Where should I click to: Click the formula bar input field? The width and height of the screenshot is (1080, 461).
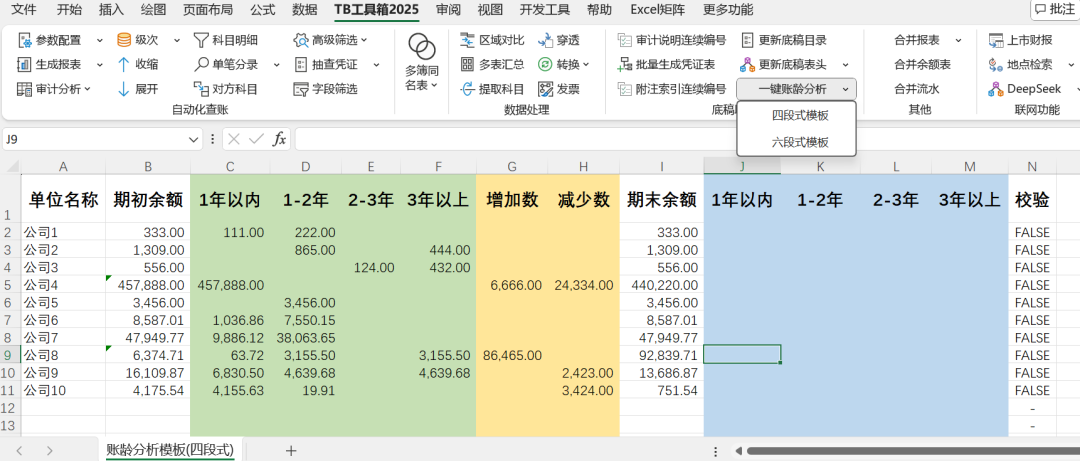(687, 139)
